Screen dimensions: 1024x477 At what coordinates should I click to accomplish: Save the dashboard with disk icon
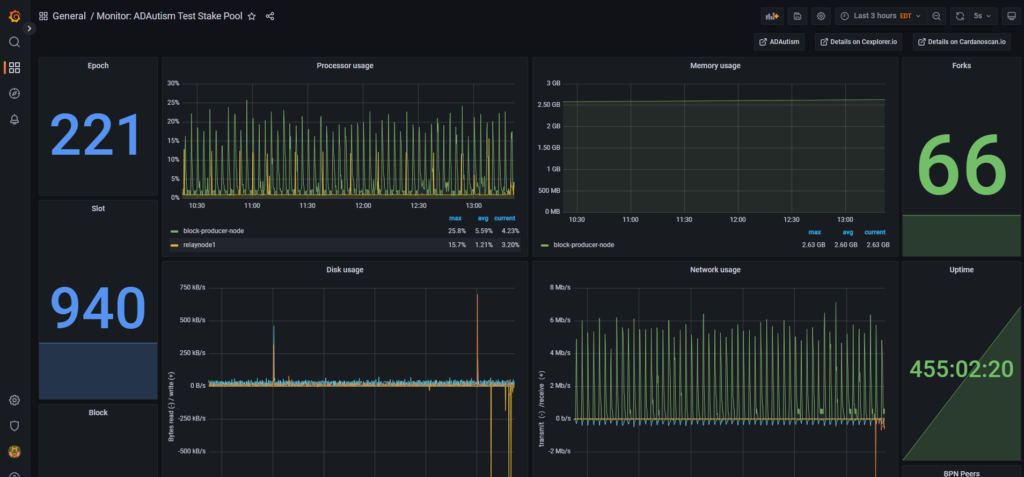click(797, 16)
